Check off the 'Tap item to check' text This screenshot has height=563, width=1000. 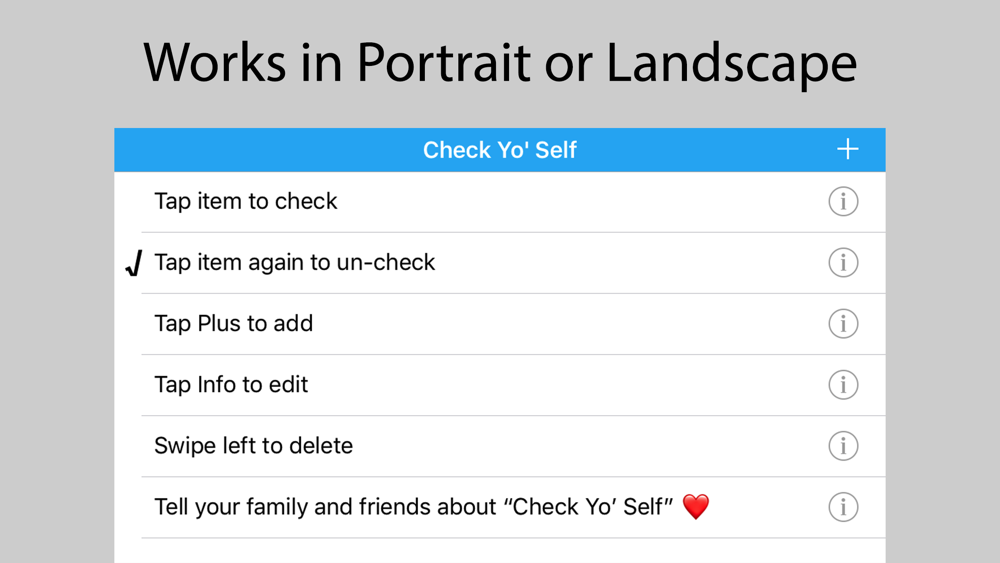click(x=246, y=201)
